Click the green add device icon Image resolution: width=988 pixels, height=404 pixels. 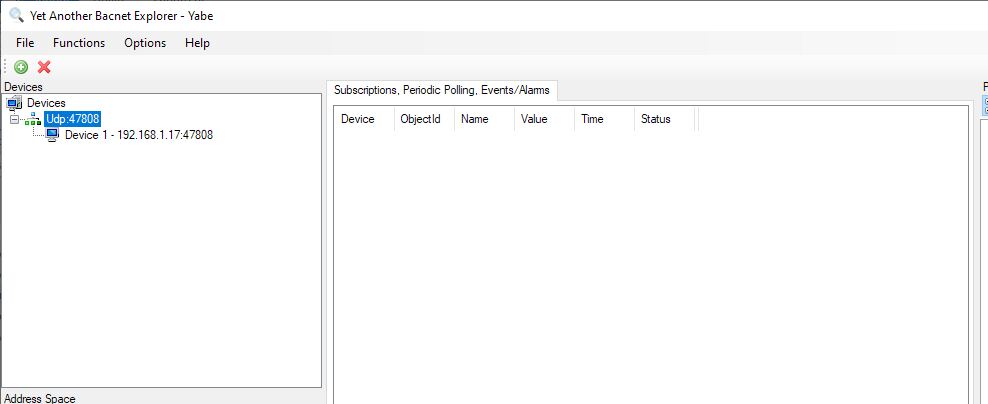[x=21, y=67]
